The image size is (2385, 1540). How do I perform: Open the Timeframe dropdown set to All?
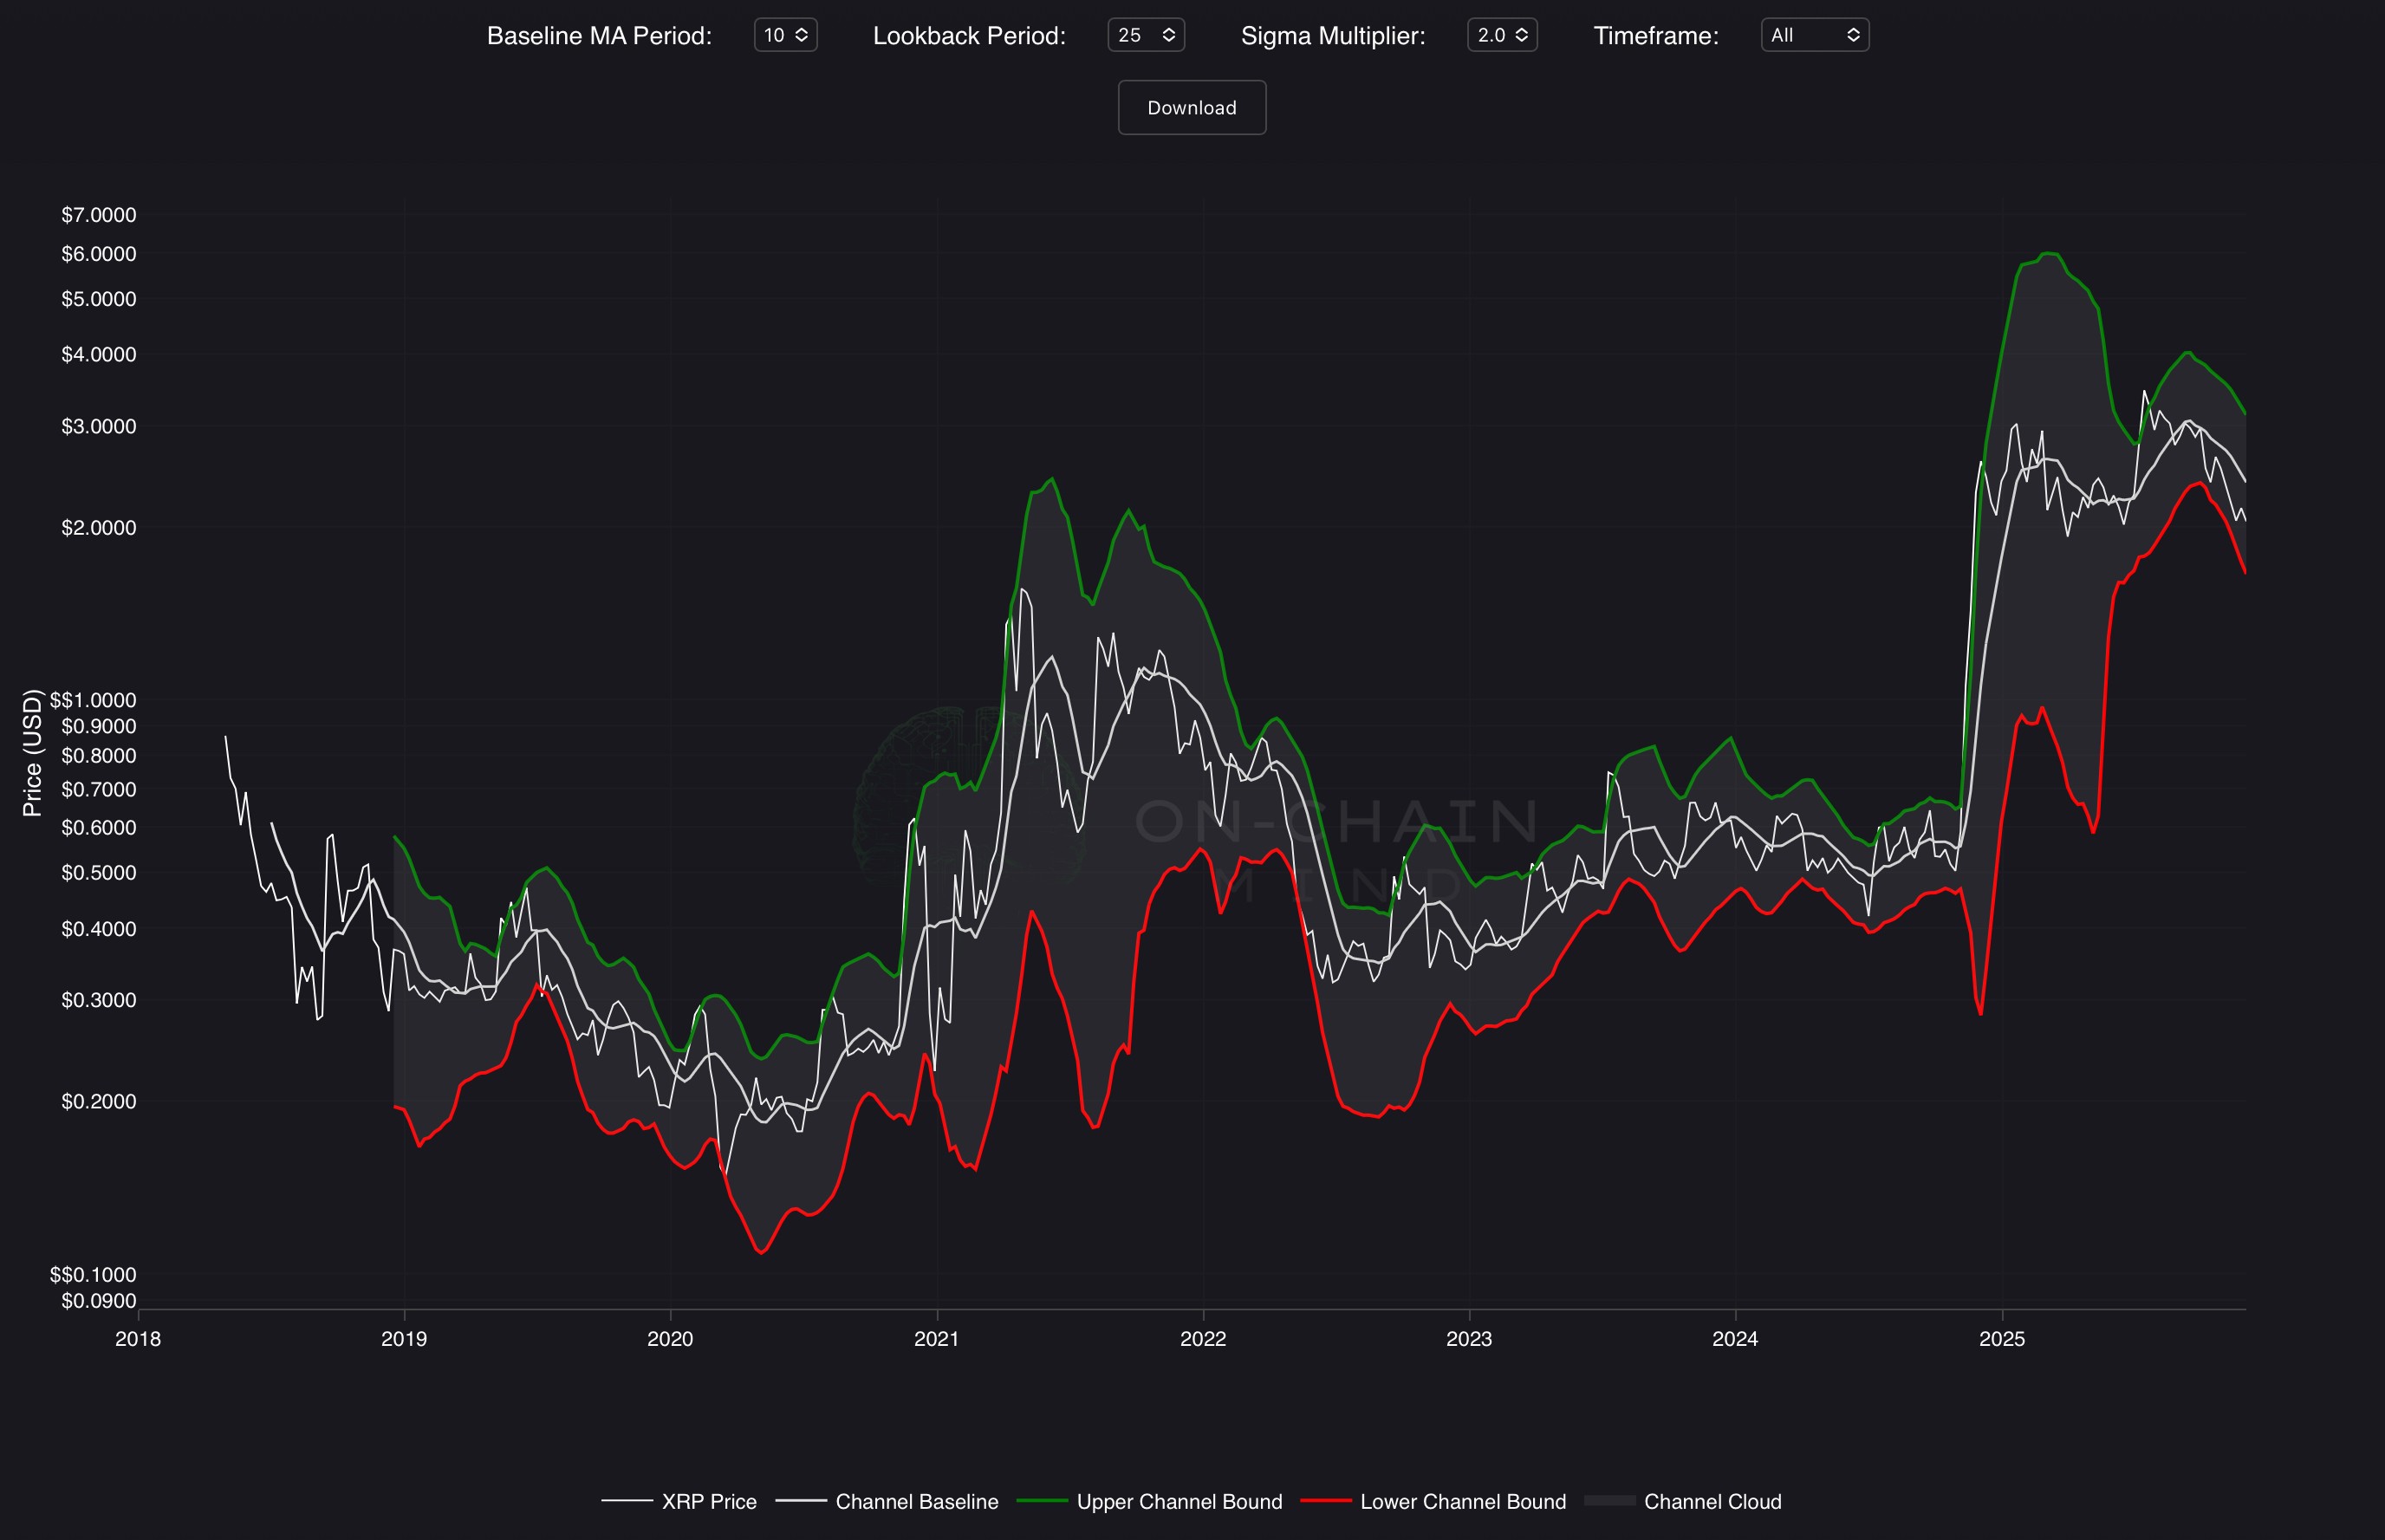1814,35
